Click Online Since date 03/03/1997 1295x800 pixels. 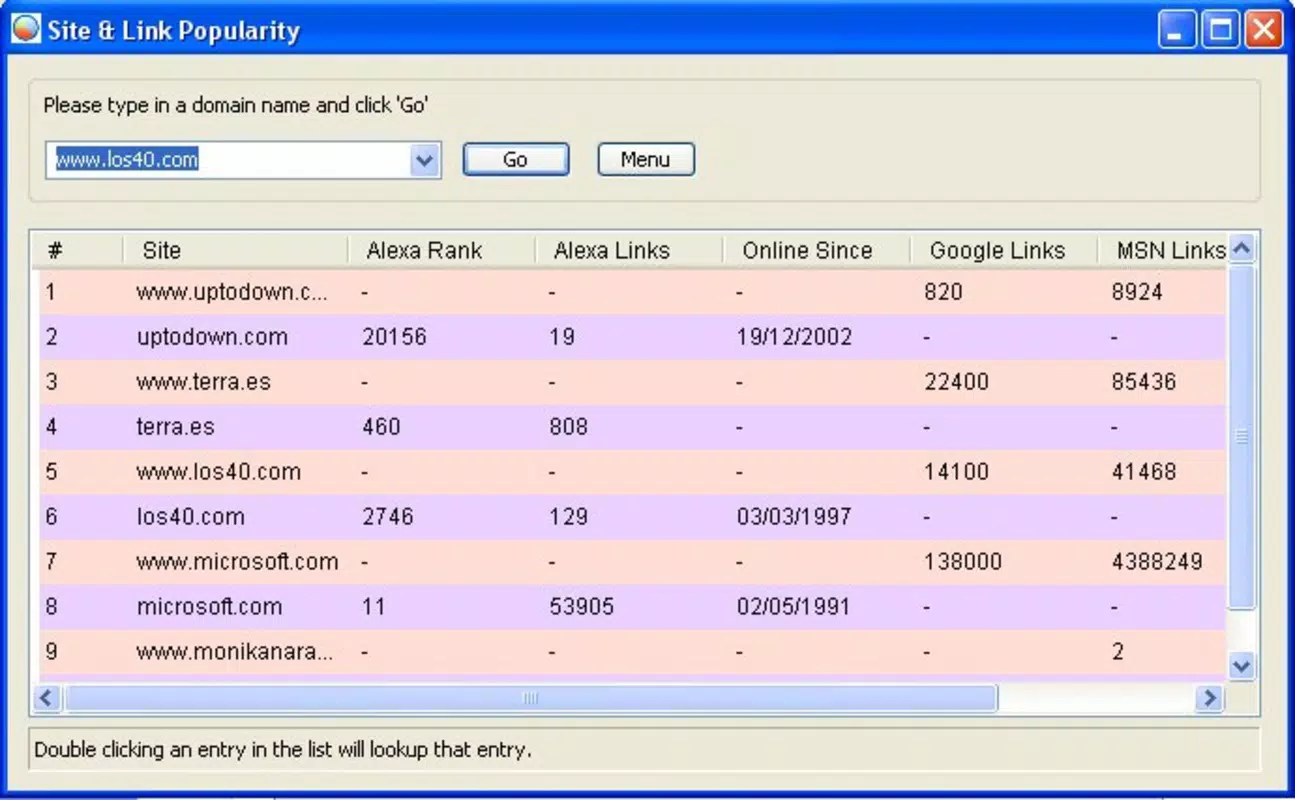tap(794, 517)
